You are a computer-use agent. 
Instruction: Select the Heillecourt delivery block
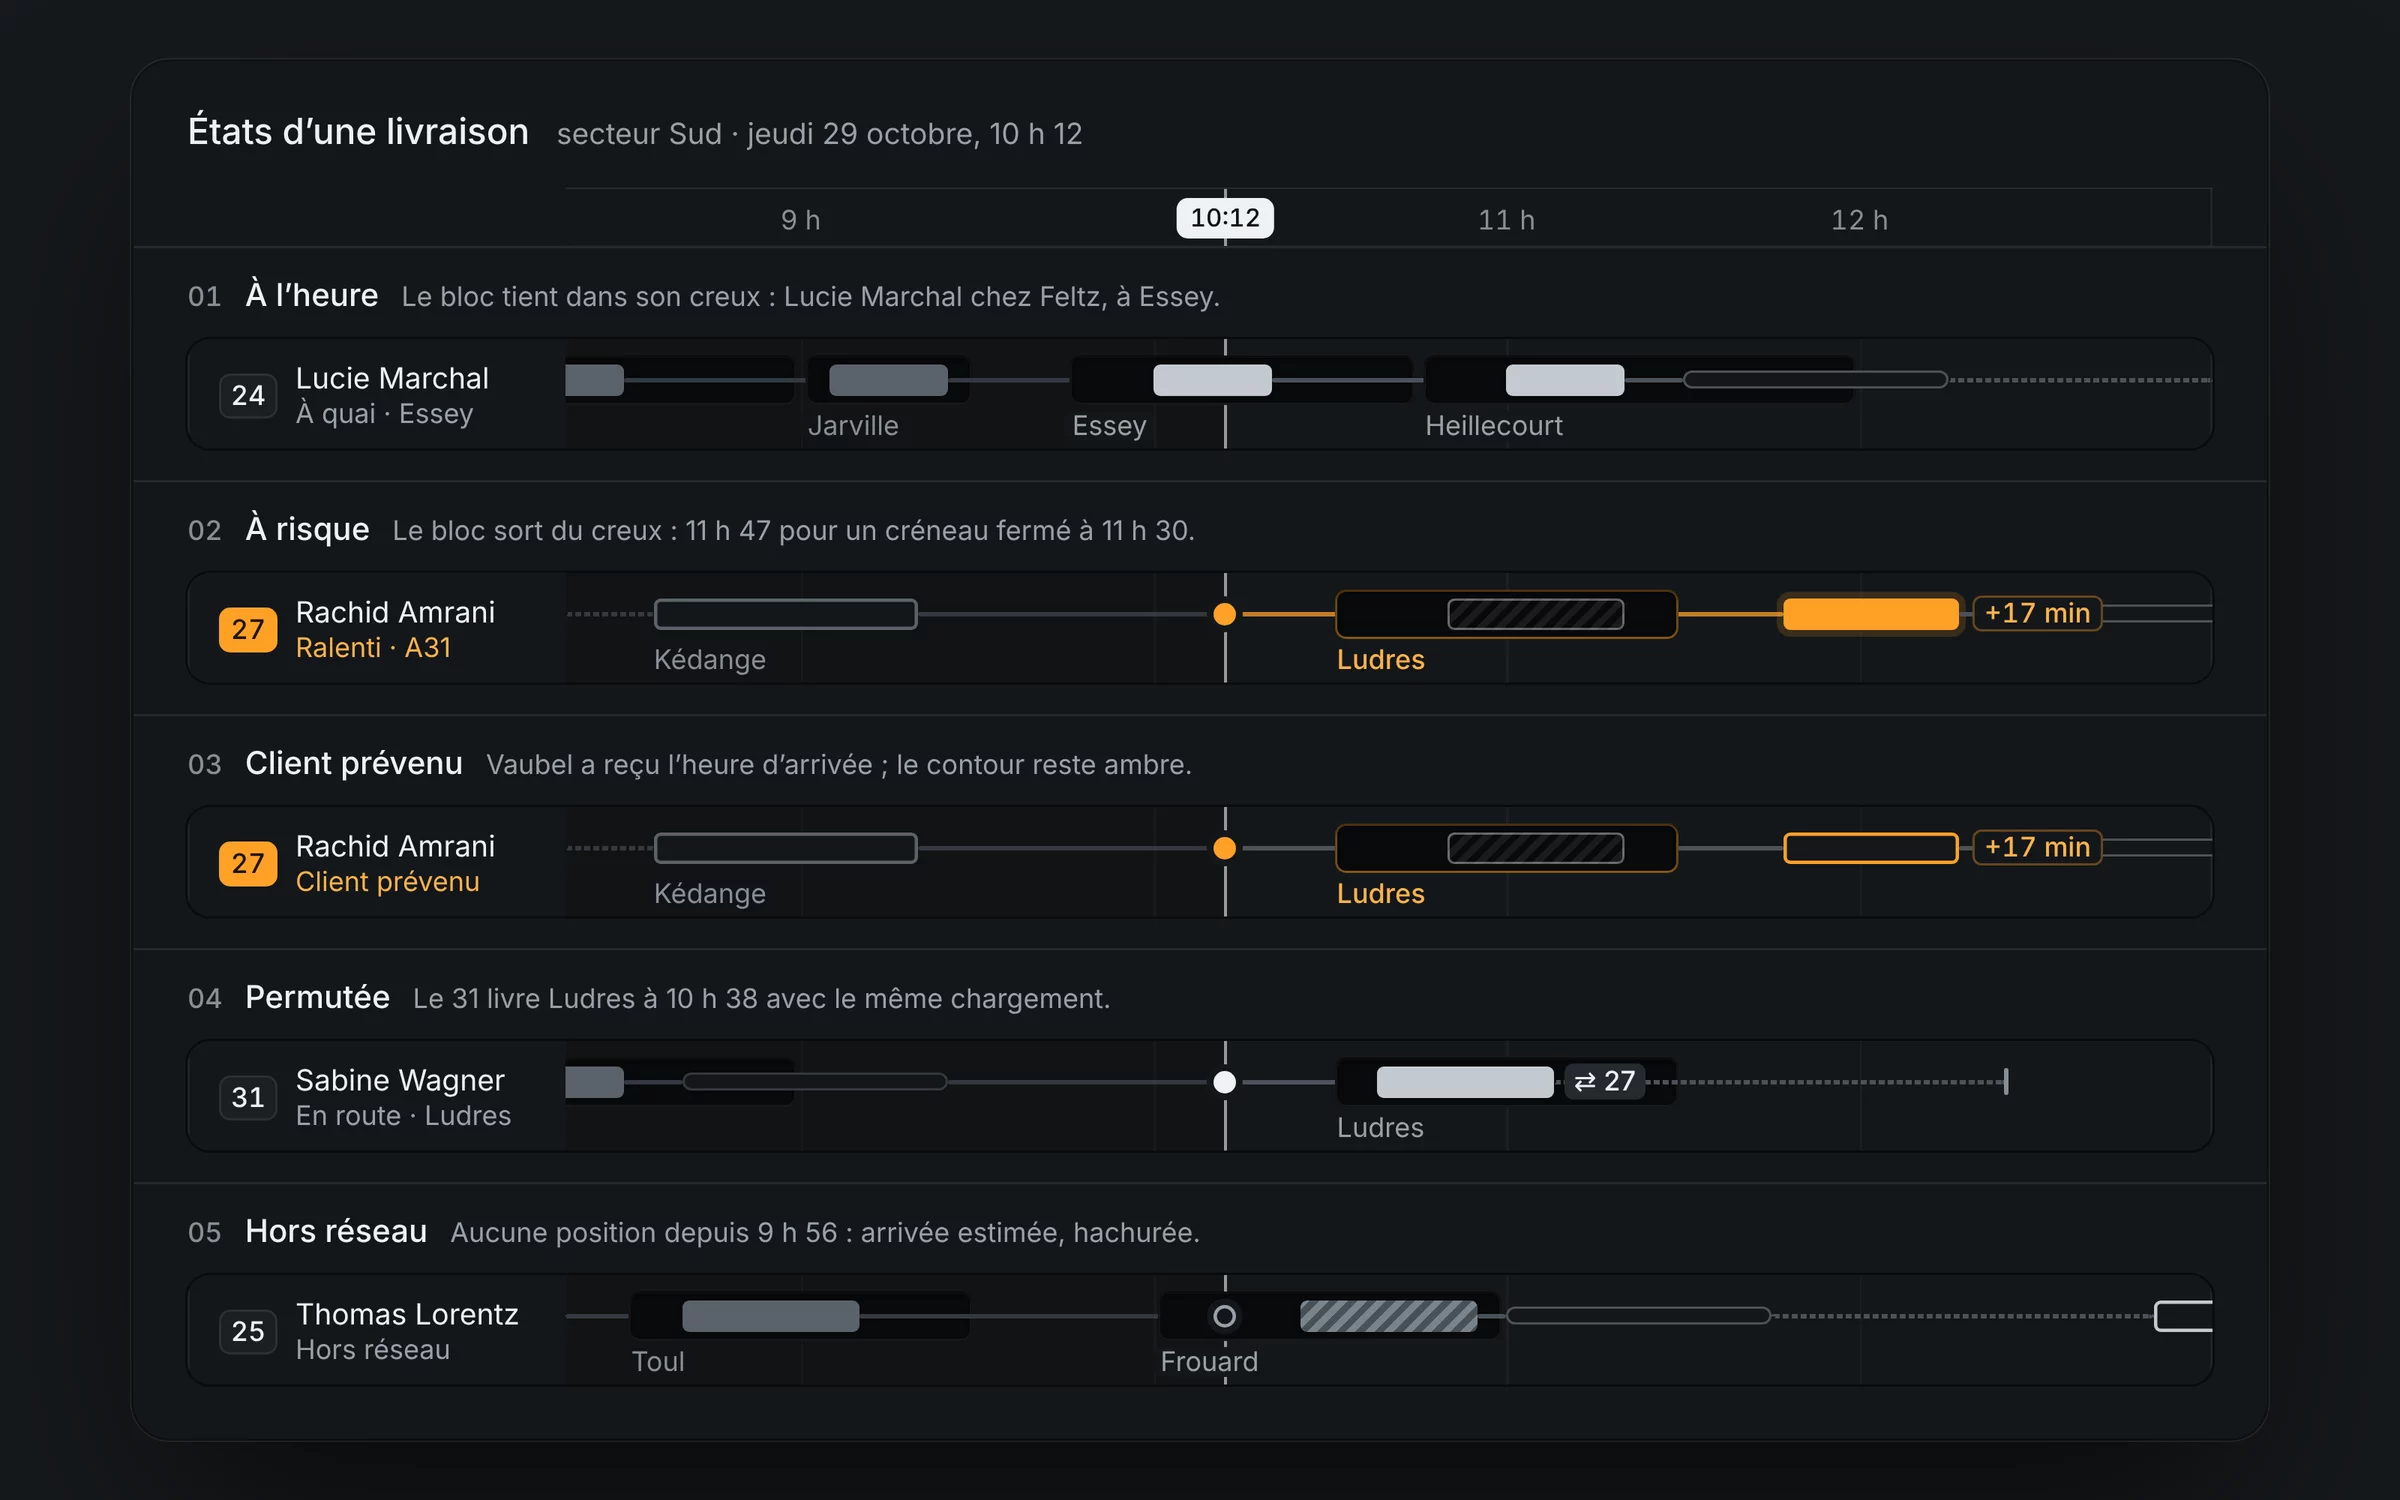click(1565, 380)
